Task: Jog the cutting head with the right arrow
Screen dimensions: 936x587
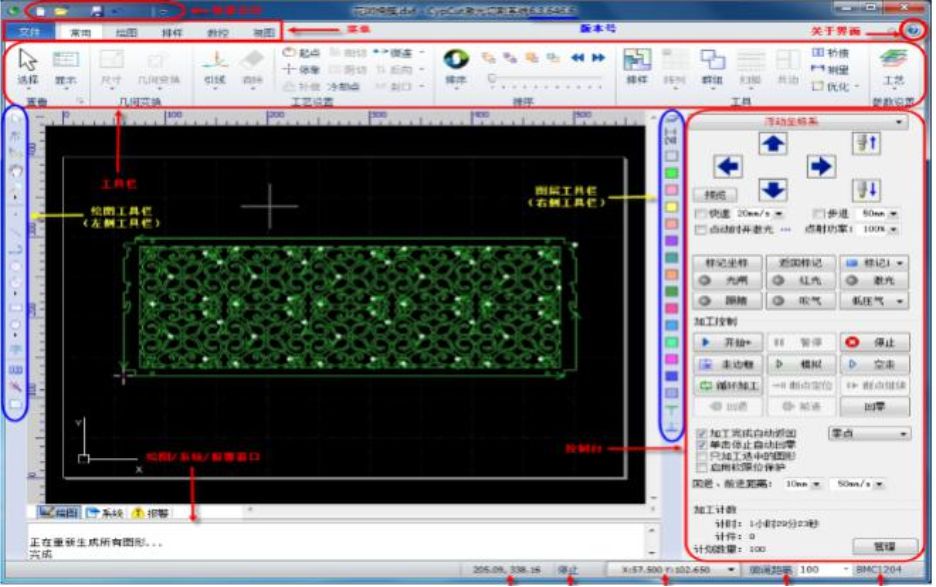Action: 820,167
